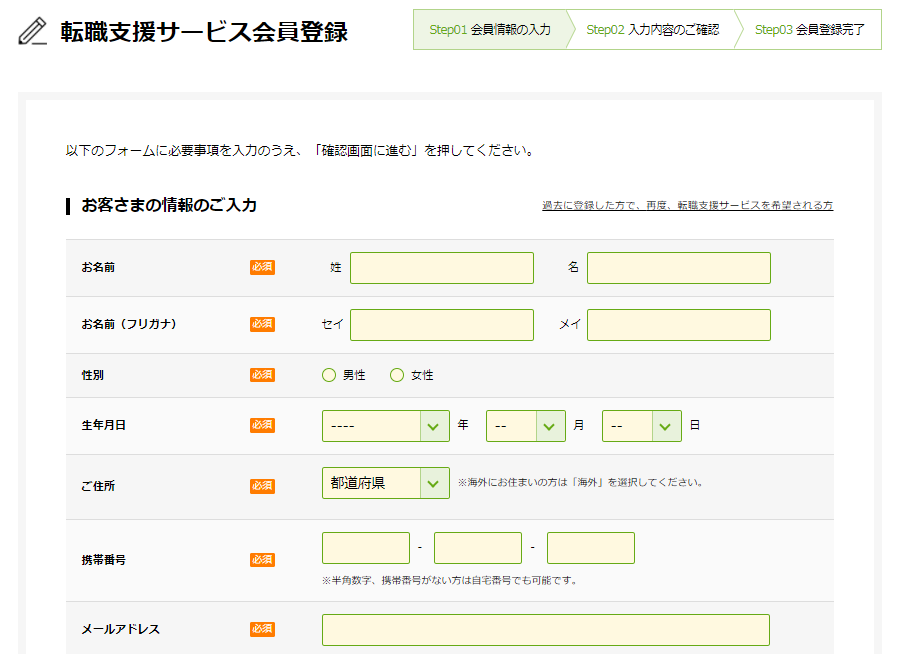
Task: Open the link for previously registered users
Action: coord(687,205)
